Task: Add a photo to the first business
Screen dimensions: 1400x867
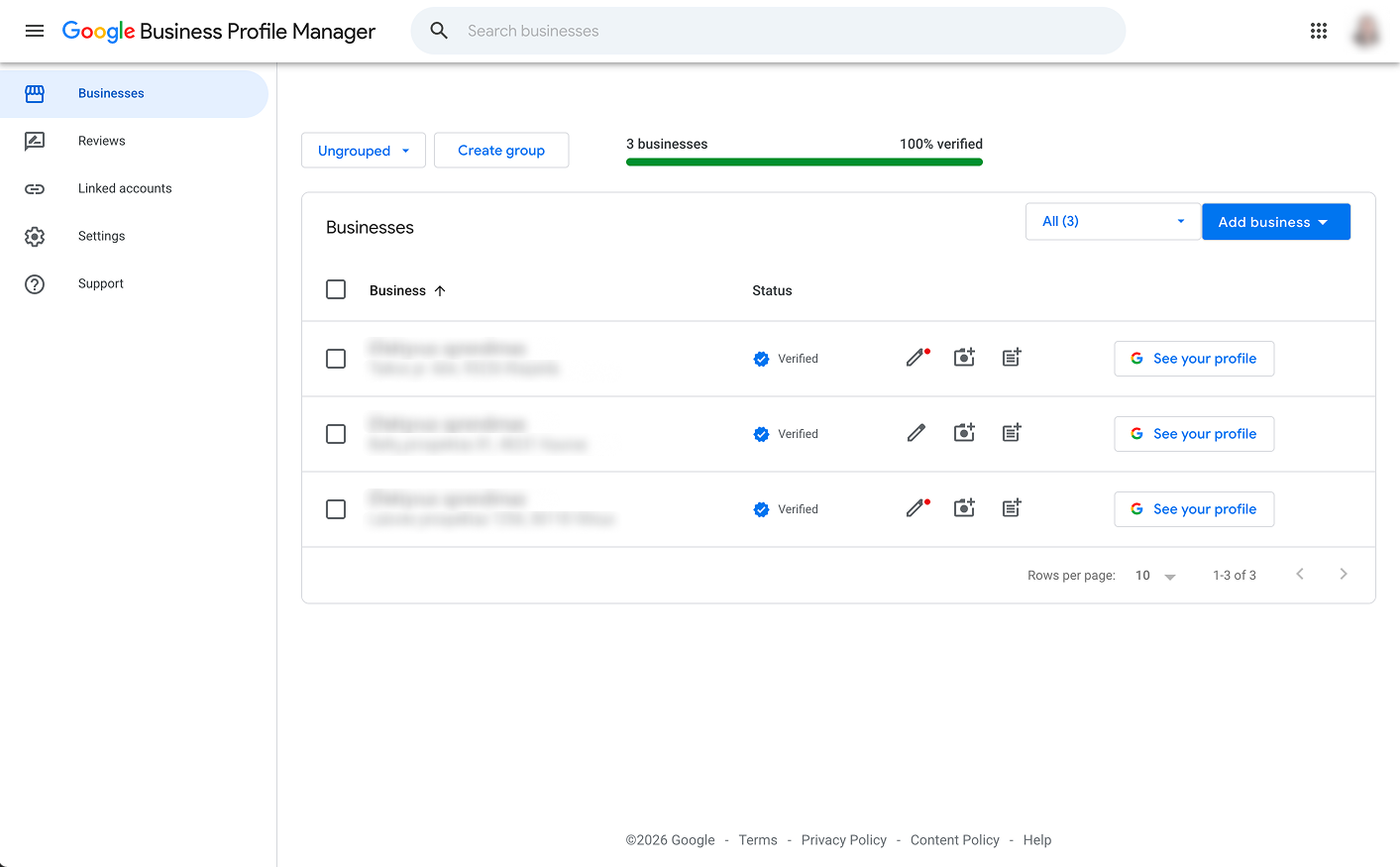Action: pos(964,358)
